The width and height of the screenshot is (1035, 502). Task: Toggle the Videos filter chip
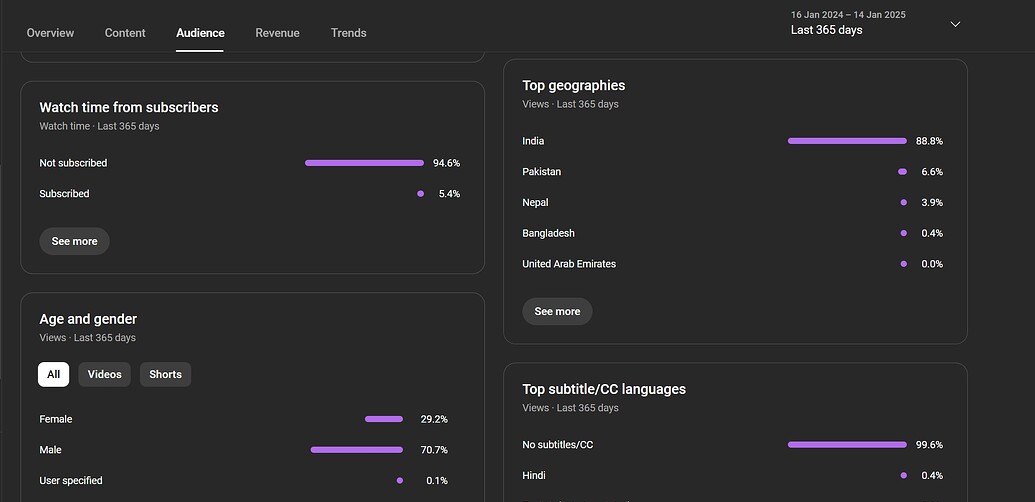(x=104, y=375)
